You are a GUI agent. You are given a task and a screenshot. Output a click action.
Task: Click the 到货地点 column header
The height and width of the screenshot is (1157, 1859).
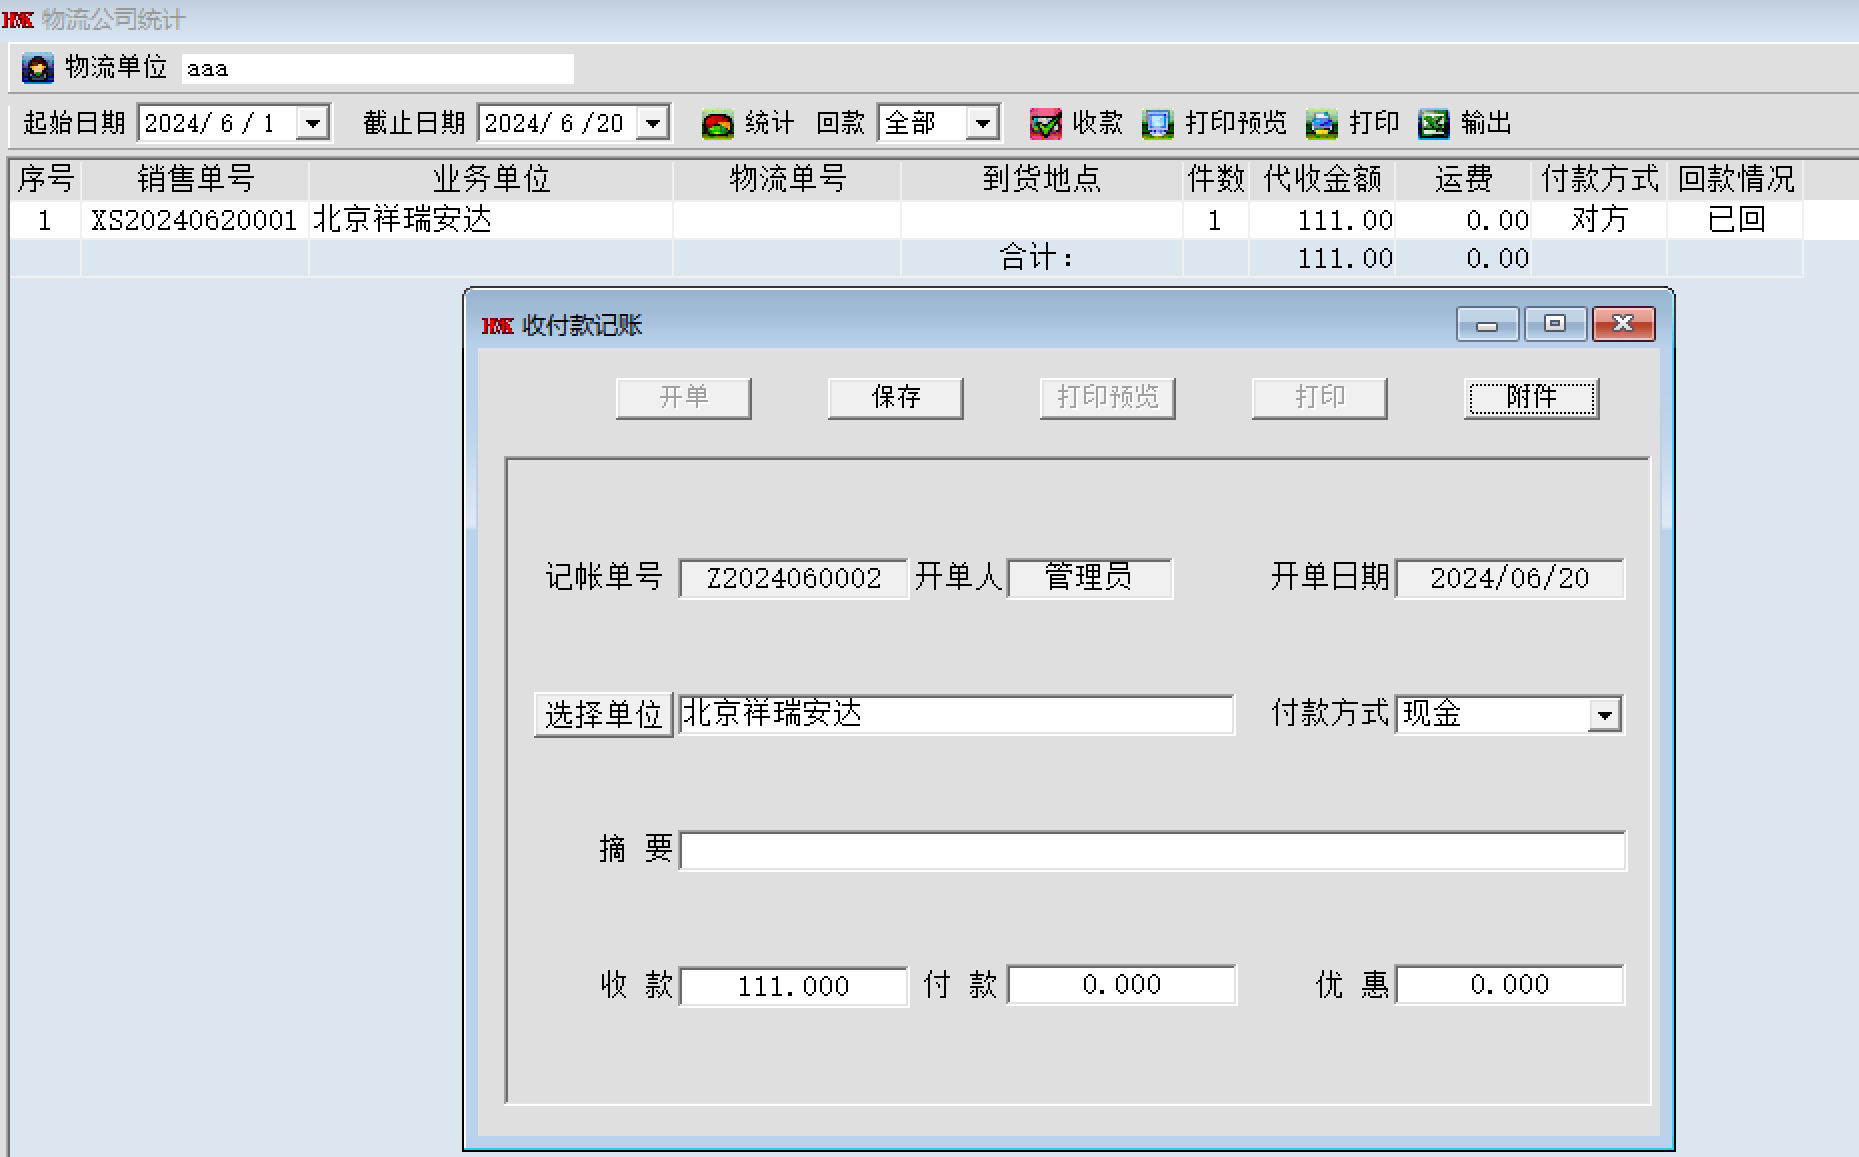coord(1041,179)
